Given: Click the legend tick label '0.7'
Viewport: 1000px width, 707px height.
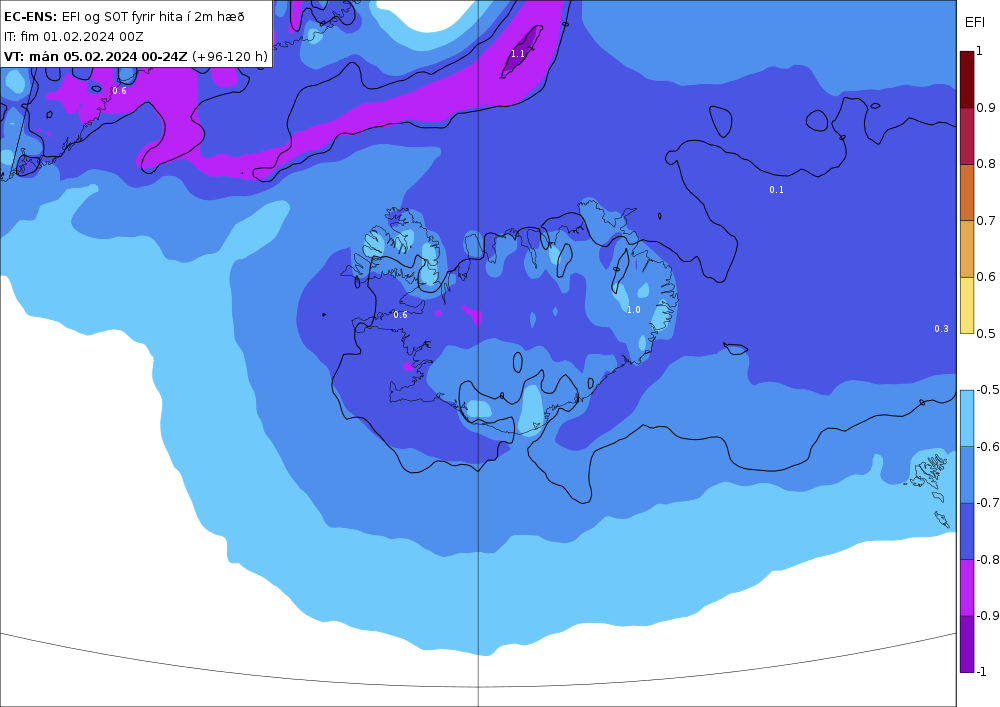Looking at the screenshot, I should point(986,221).
